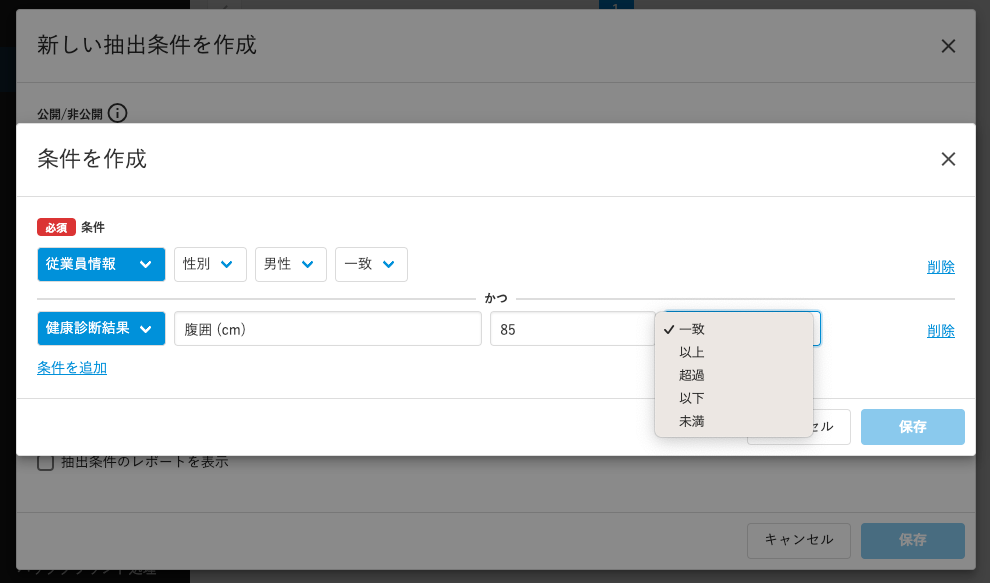Click the 条件を追加 link
The width and height of the screenshot is (990, 583).
click(72, 368)
